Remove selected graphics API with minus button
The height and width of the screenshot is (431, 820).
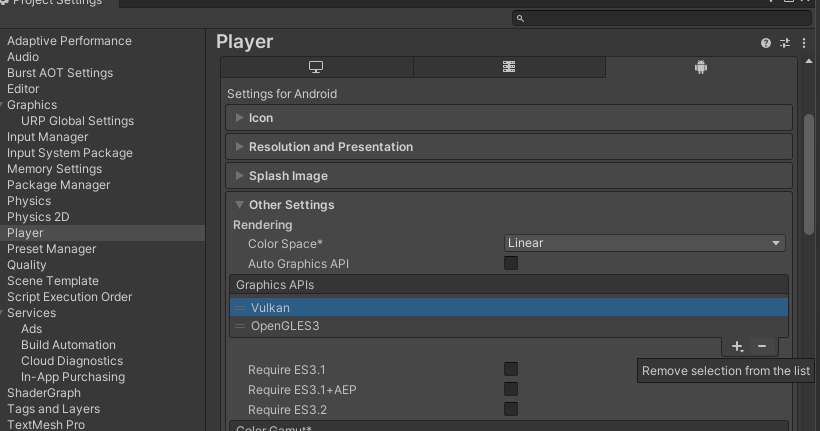[762, 346]
